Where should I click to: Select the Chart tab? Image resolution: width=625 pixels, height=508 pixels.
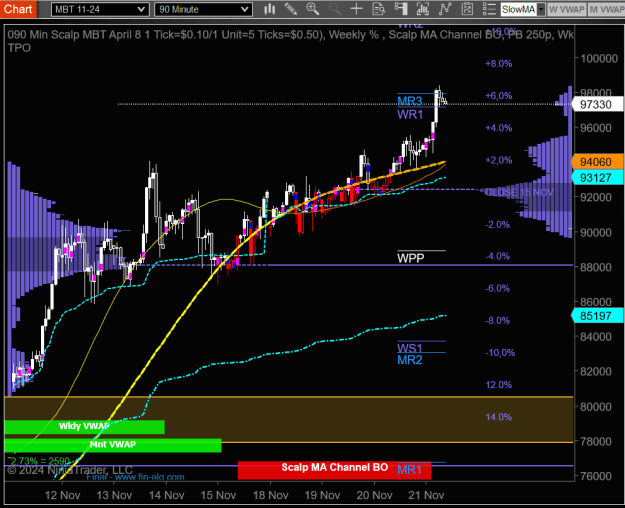click(18, 9)
